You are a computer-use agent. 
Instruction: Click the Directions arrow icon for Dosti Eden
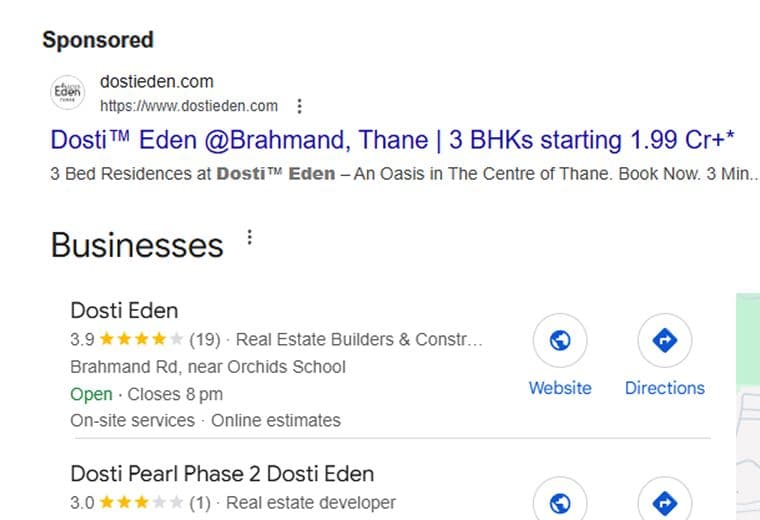coord(664,341)
